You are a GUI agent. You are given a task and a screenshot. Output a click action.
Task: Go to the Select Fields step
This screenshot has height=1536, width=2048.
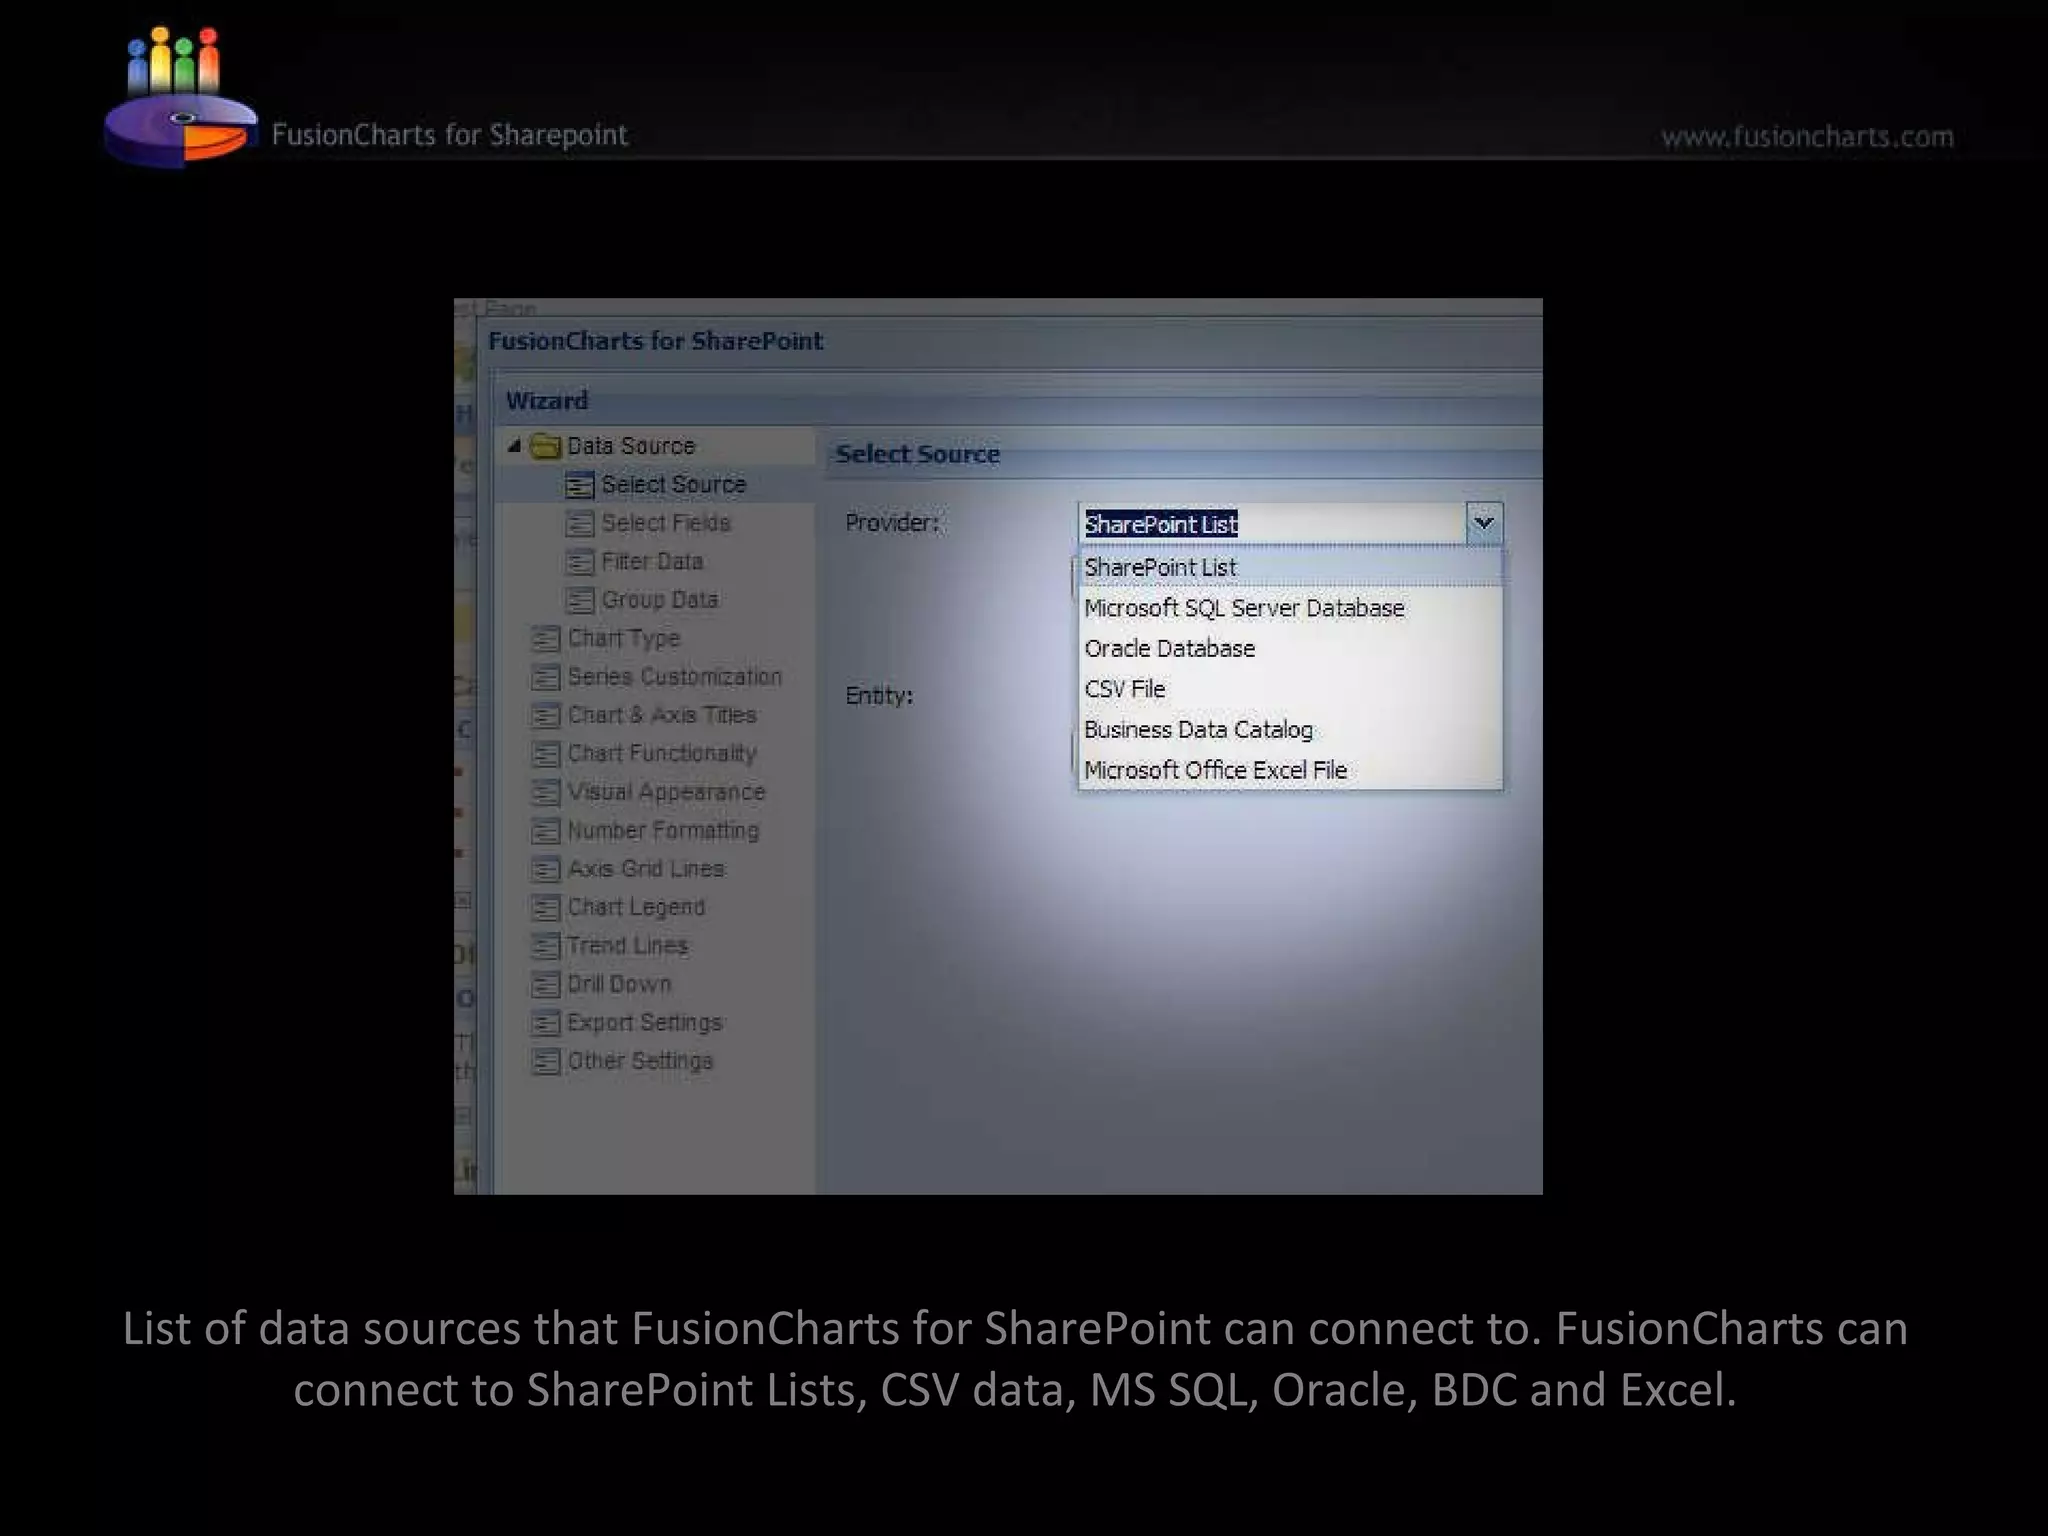pyautogui.click(x=666, y=523)
